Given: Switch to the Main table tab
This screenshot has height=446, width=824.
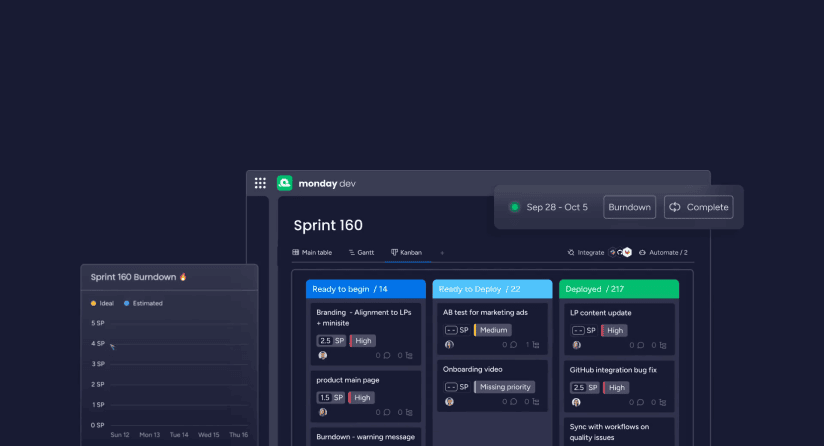Looking at the screenshot, I should click(x=310, y=253).
